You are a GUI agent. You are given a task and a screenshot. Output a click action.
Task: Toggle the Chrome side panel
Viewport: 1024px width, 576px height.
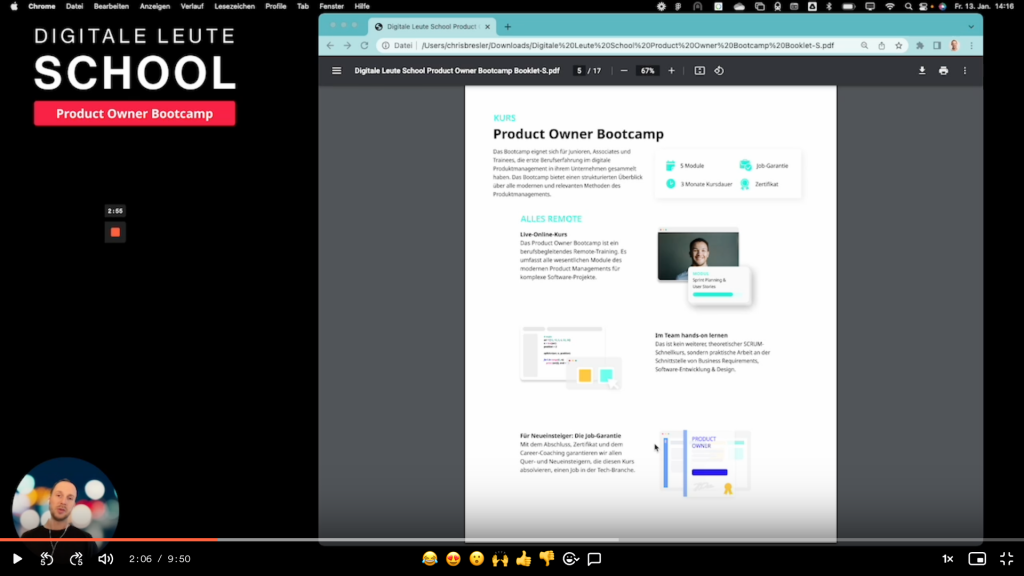tap(937, 46)
